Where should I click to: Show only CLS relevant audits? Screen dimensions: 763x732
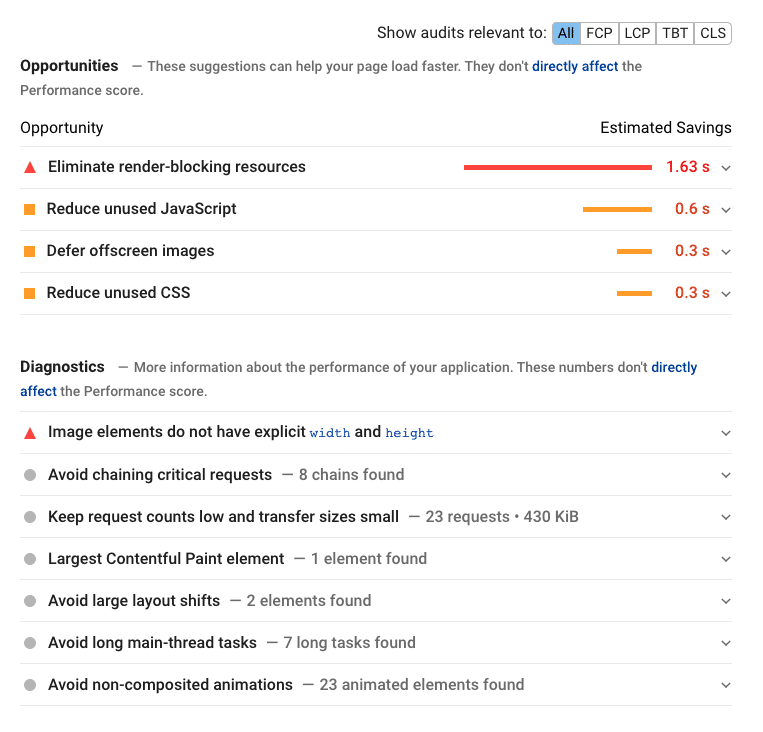[x=713, y=33]
